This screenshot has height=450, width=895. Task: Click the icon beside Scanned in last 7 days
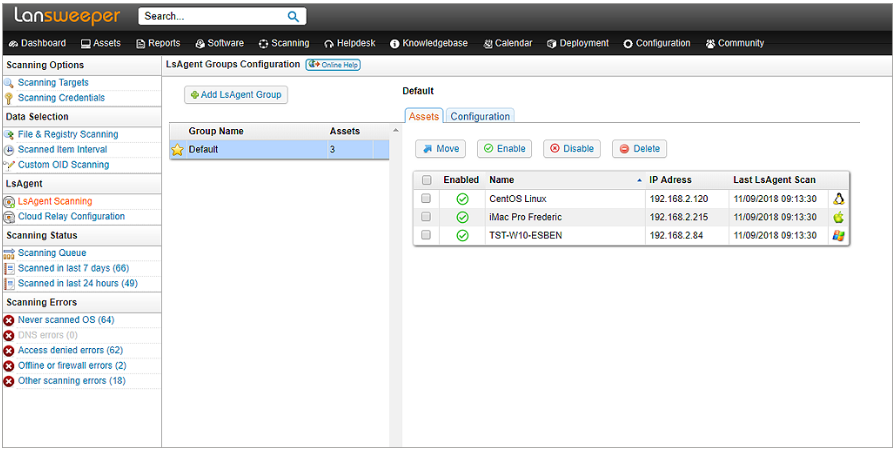(9, 268)
